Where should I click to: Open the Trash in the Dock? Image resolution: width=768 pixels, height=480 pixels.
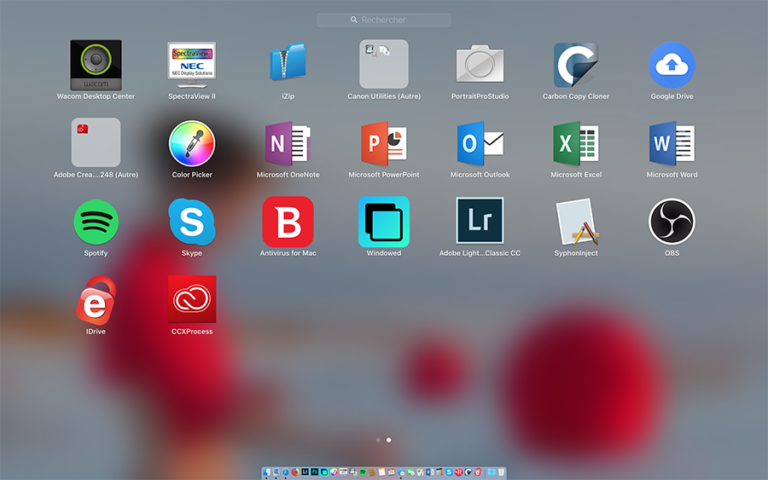pos(501,472)
